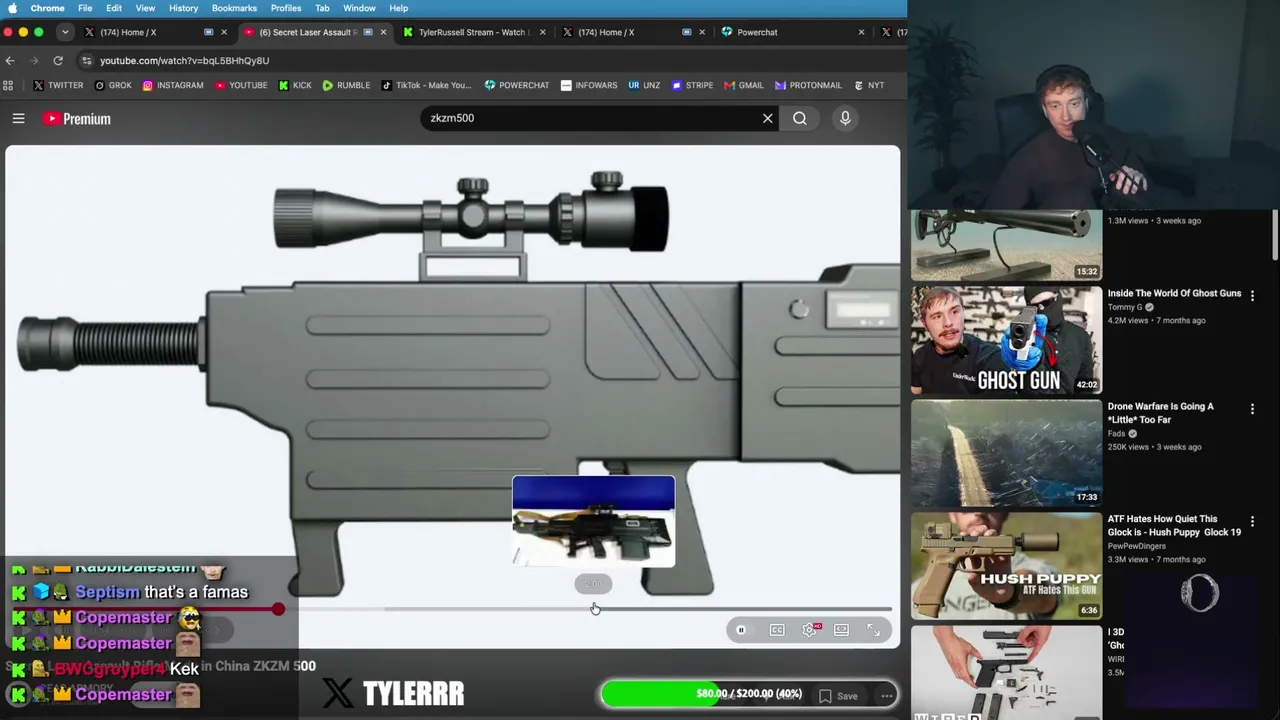The width and height of the screenshot is (1280, 720).
Task: Open the Apple menu
Action: click(12, 8)
